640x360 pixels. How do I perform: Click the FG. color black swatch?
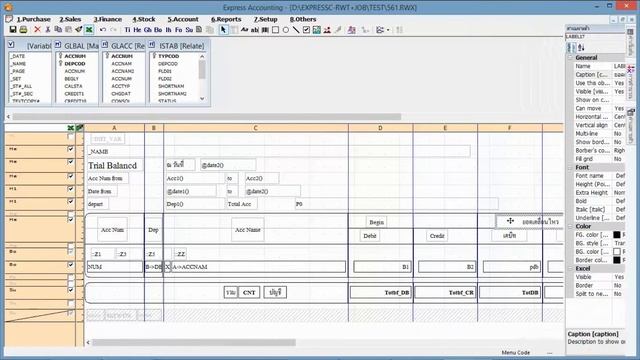(x=617, y=235)
